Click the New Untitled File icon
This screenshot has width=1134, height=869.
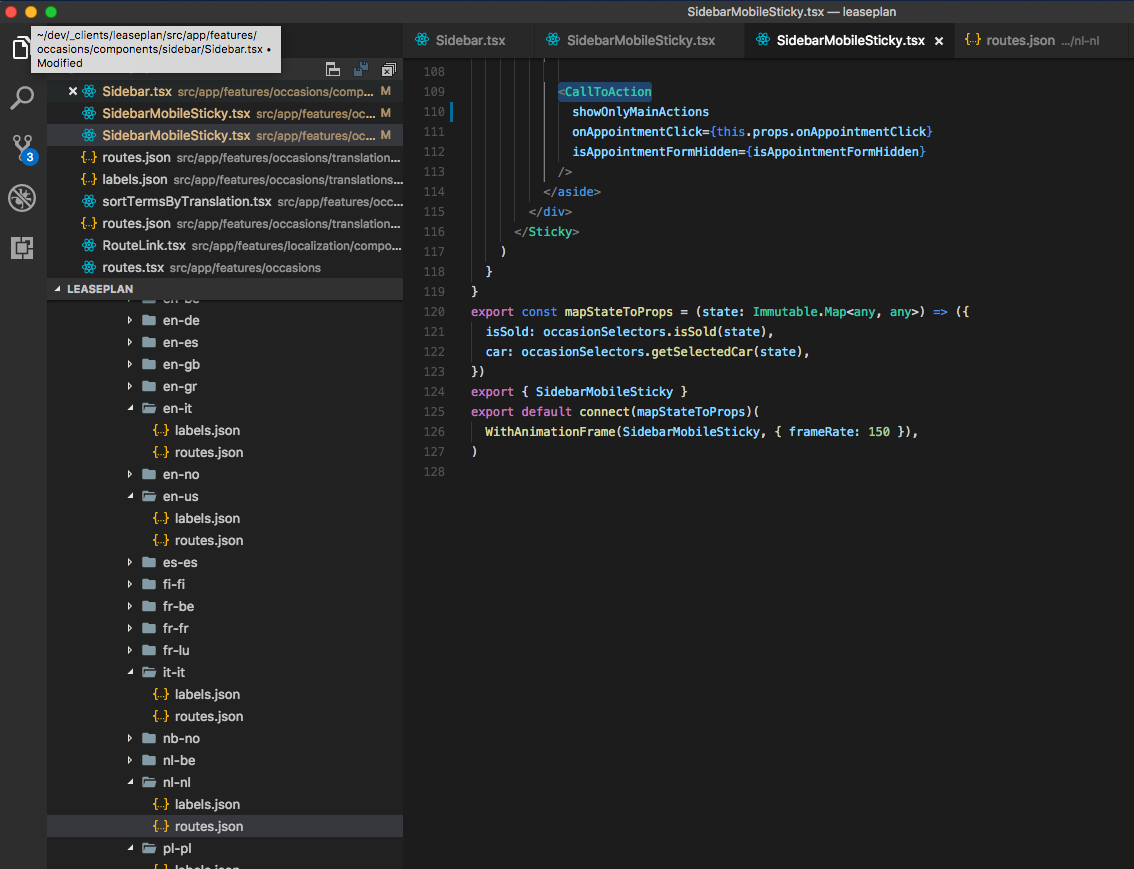pyautogui.click(x=332, y=69)
